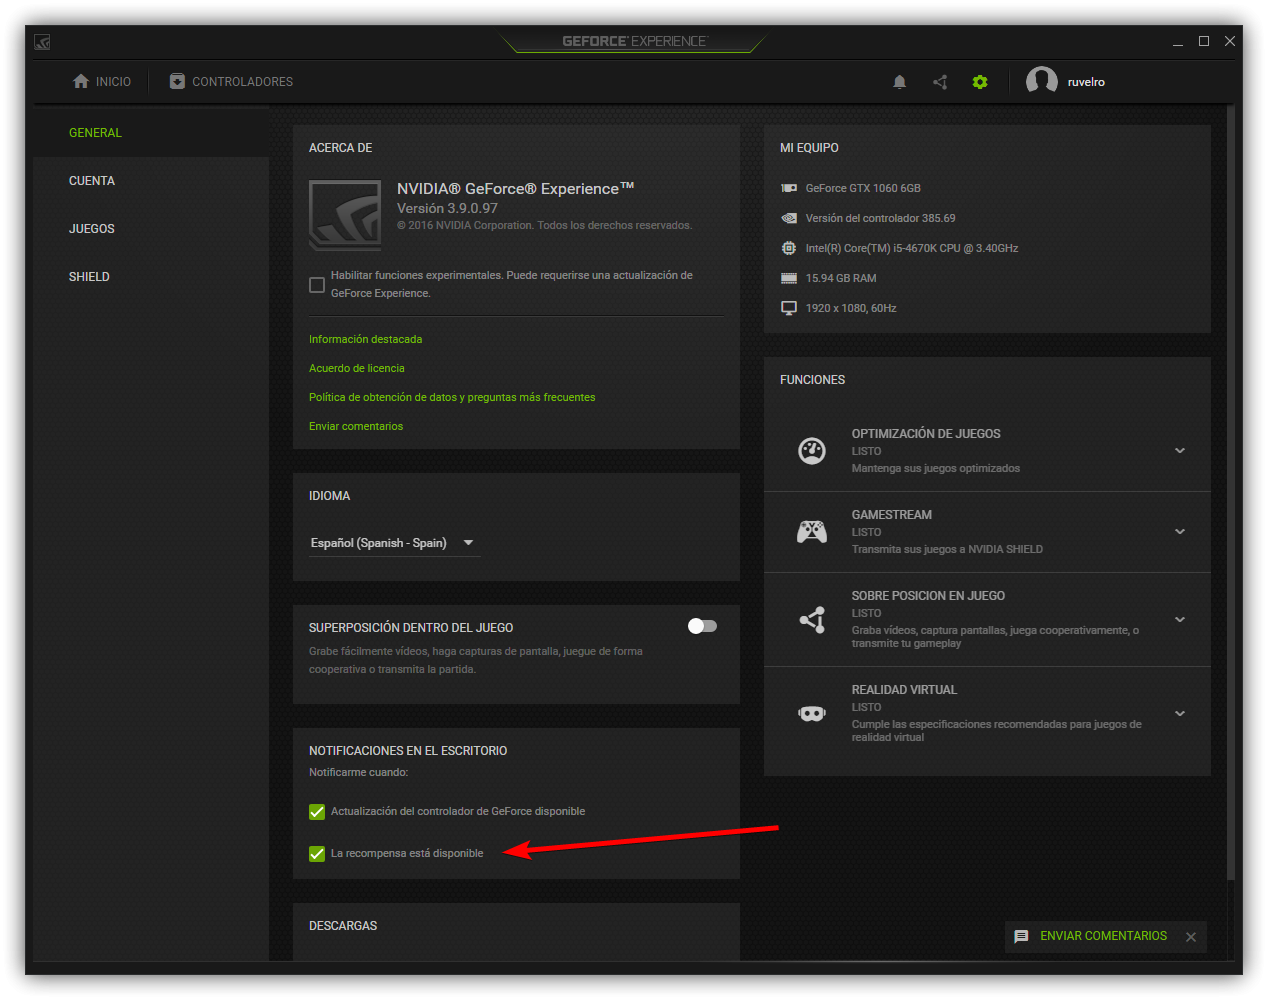The width and height of the screenshot is (1268, 1000).
Task: Expand Sobre Posicion en Juego chevron
Action: pyautogui.click(x=1180, y=620)
